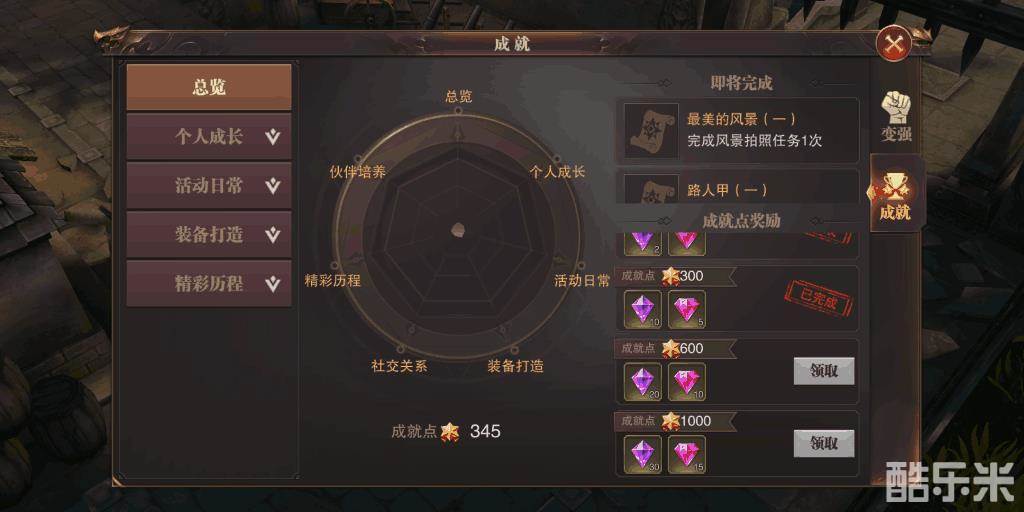Screen dimensions: 1024x512
Task: Claim the 600 achievement point reward
Action: click(x=824, y=371)
